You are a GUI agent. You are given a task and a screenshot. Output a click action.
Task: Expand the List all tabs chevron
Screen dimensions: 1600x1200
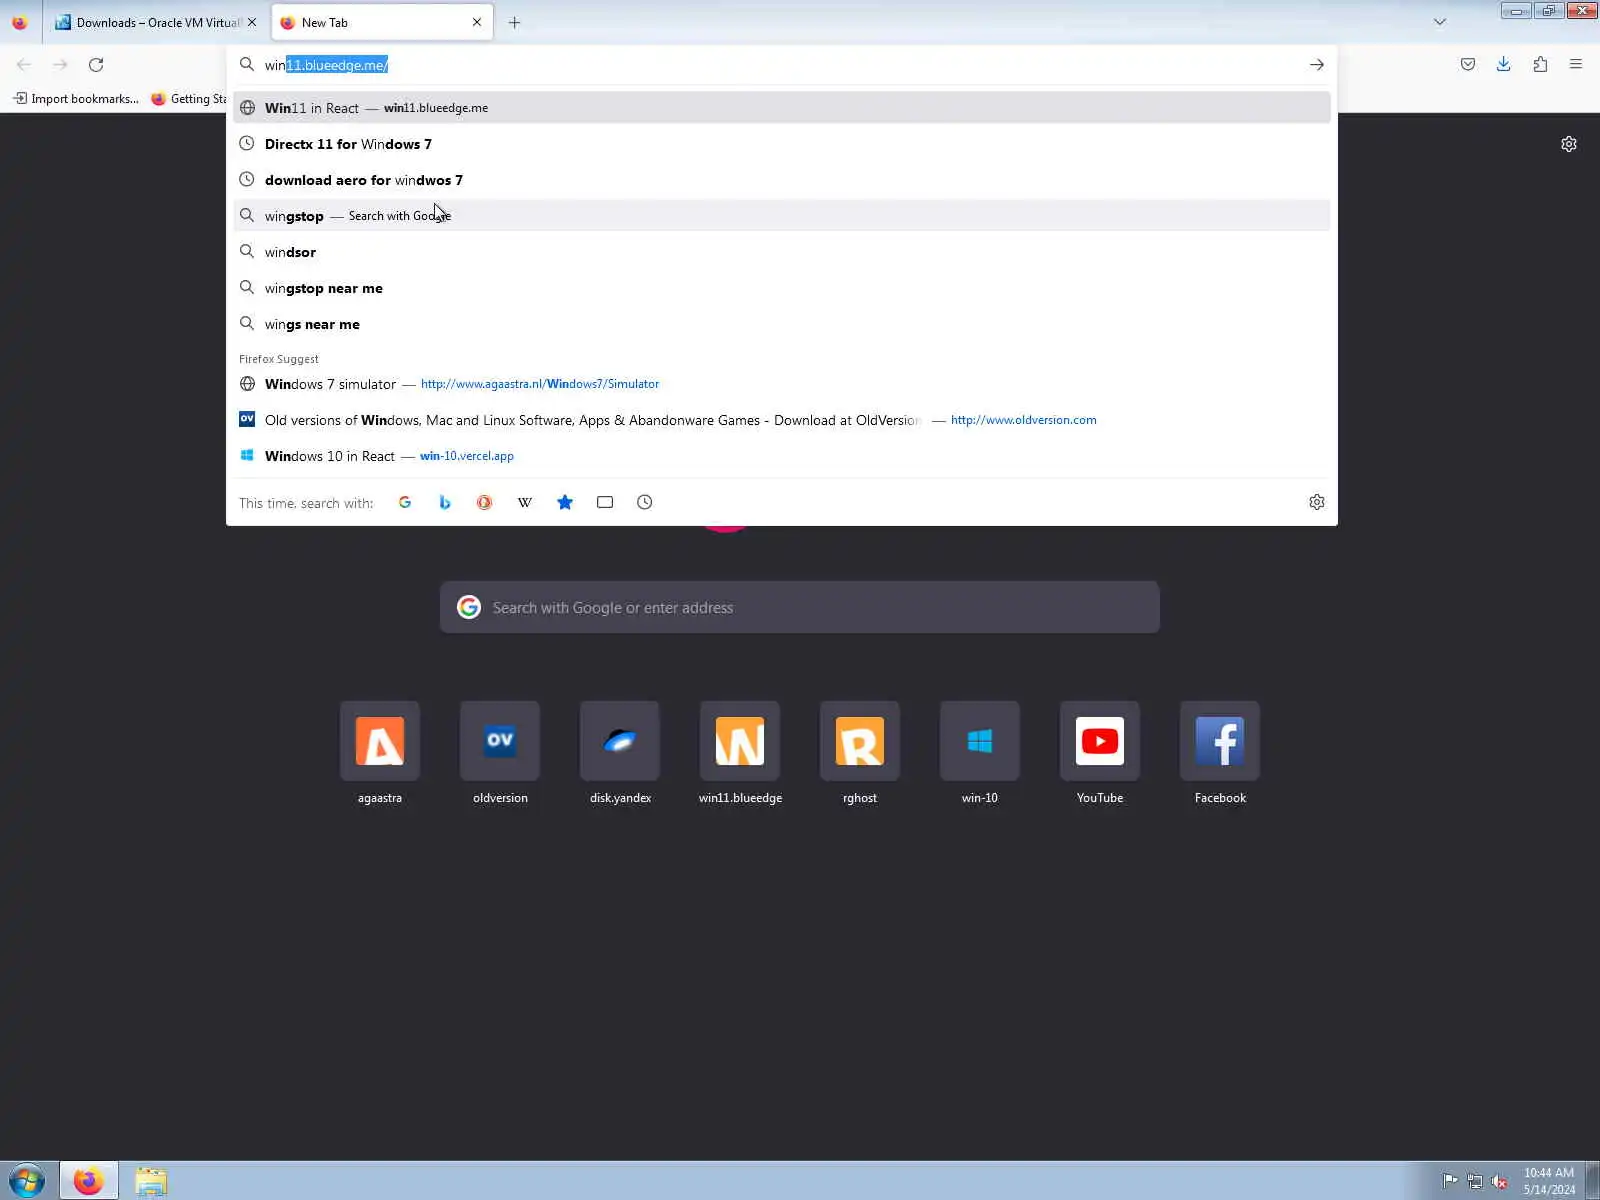1440,22
